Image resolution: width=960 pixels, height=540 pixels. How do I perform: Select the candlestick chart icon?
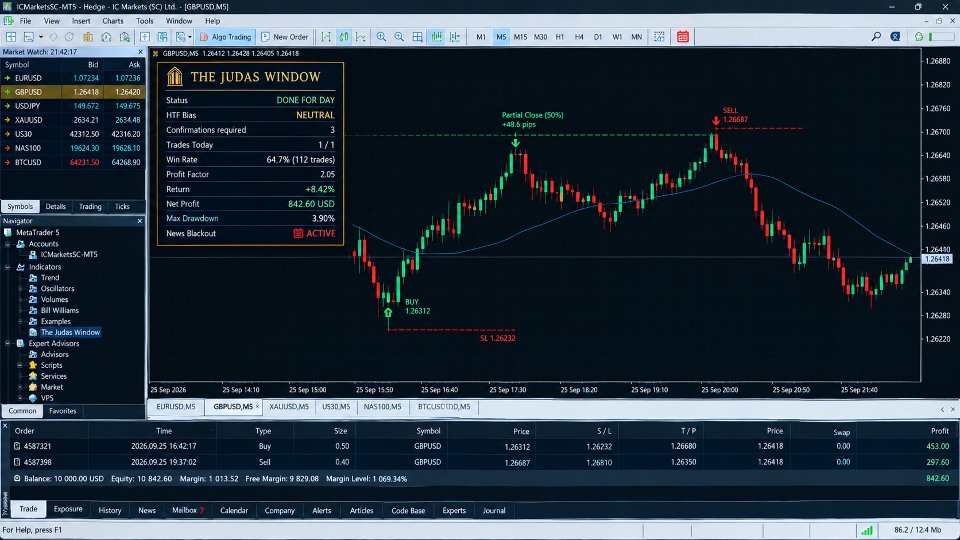[343, 37]
